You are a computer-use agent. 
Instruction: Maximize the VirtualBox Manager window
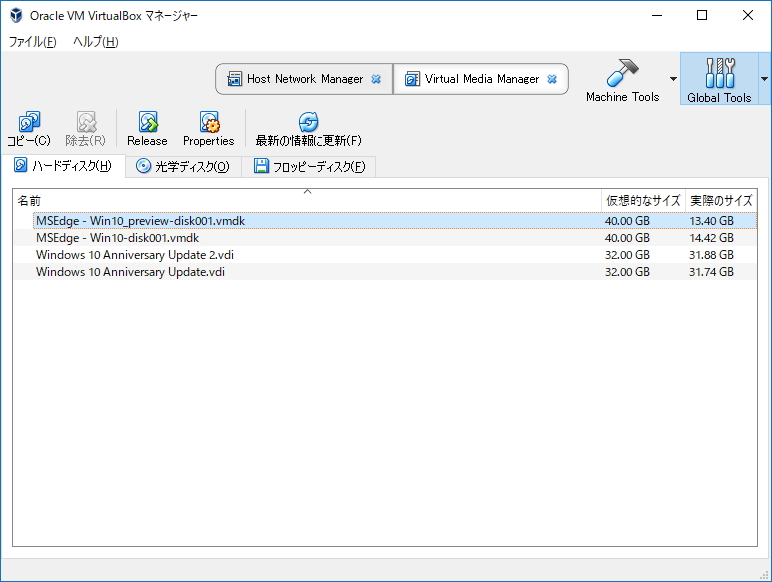(702, 15)
